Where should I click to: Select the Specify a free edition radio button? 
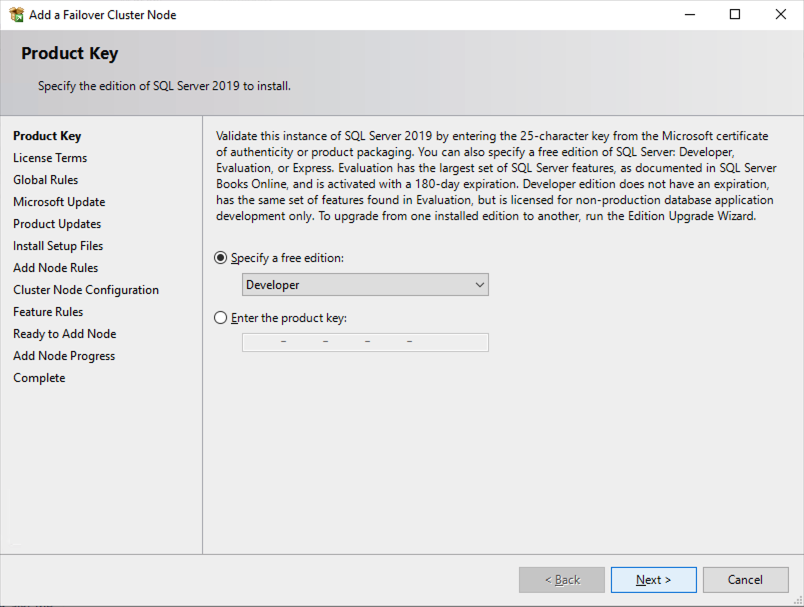(220, 258)
